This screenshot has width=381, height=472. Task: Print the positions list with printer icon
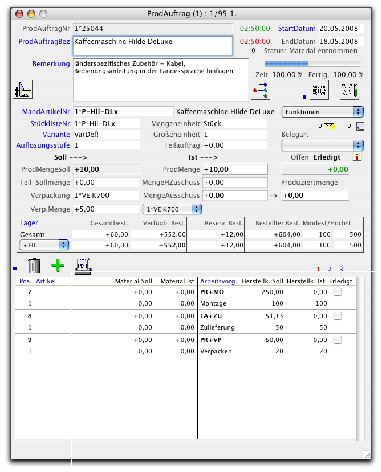coord(83,266)
